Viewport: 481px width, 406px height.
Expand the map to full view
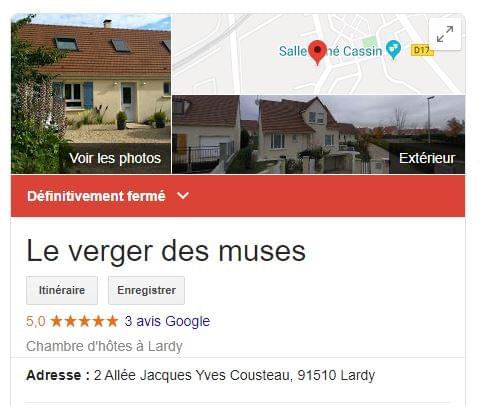(x=445, y=34)
